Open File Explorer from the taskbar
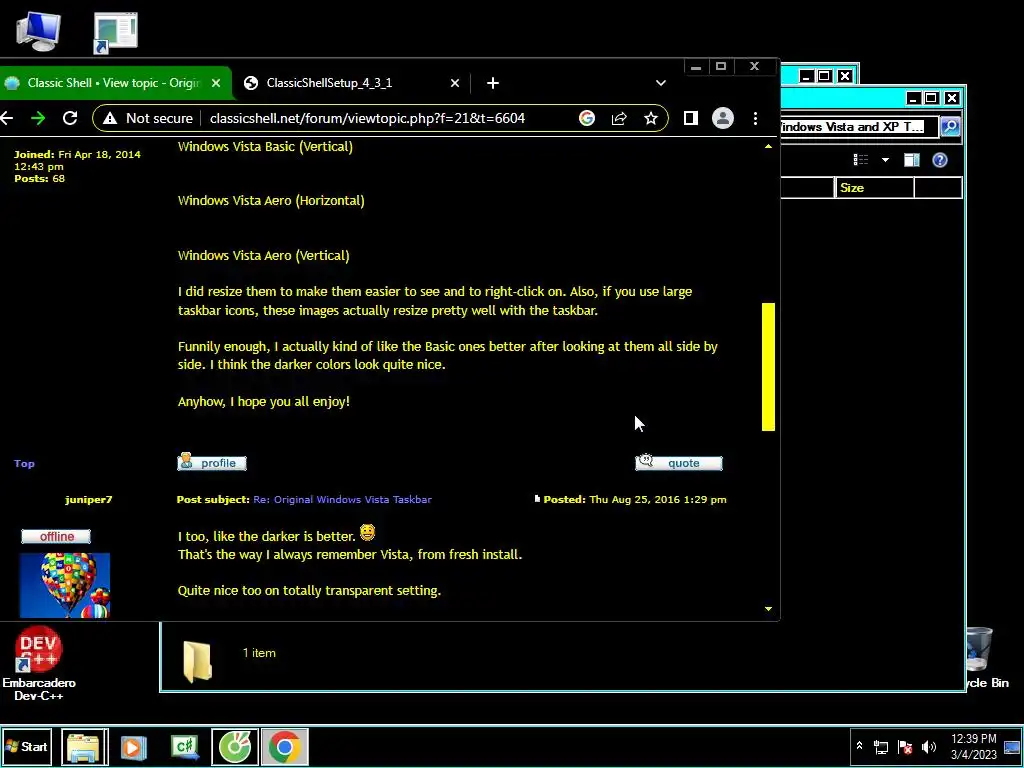This screenshot has height=768, width=1024. pos(84,746)
